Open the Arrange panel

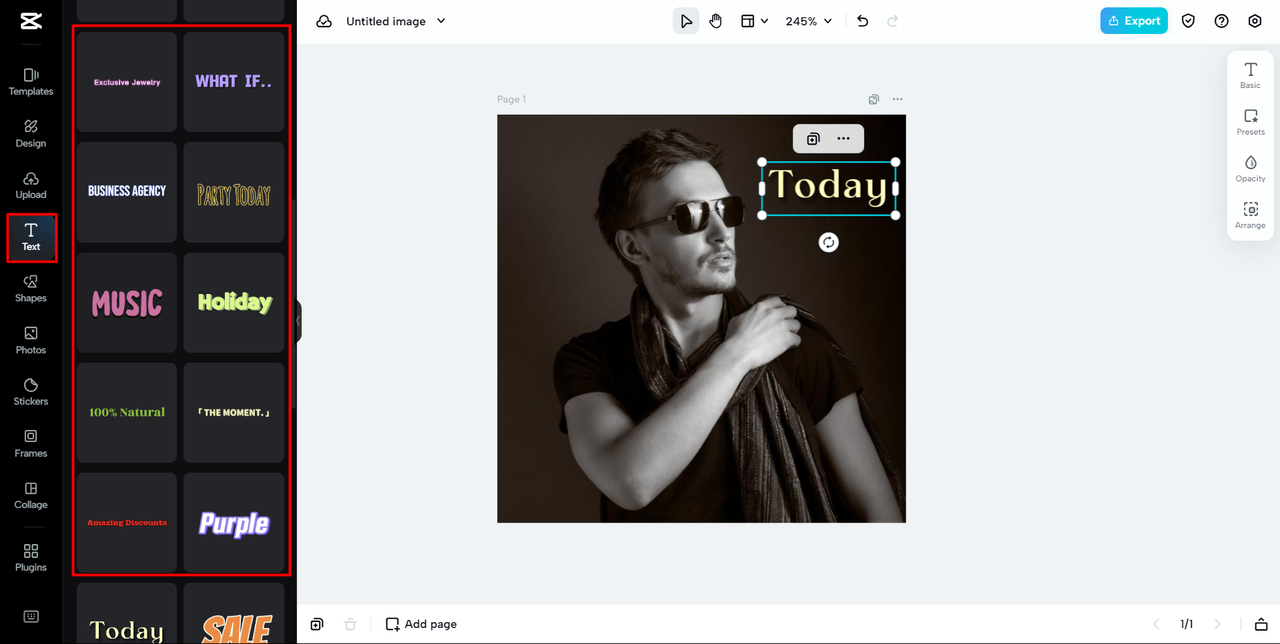click(1250, 215)
